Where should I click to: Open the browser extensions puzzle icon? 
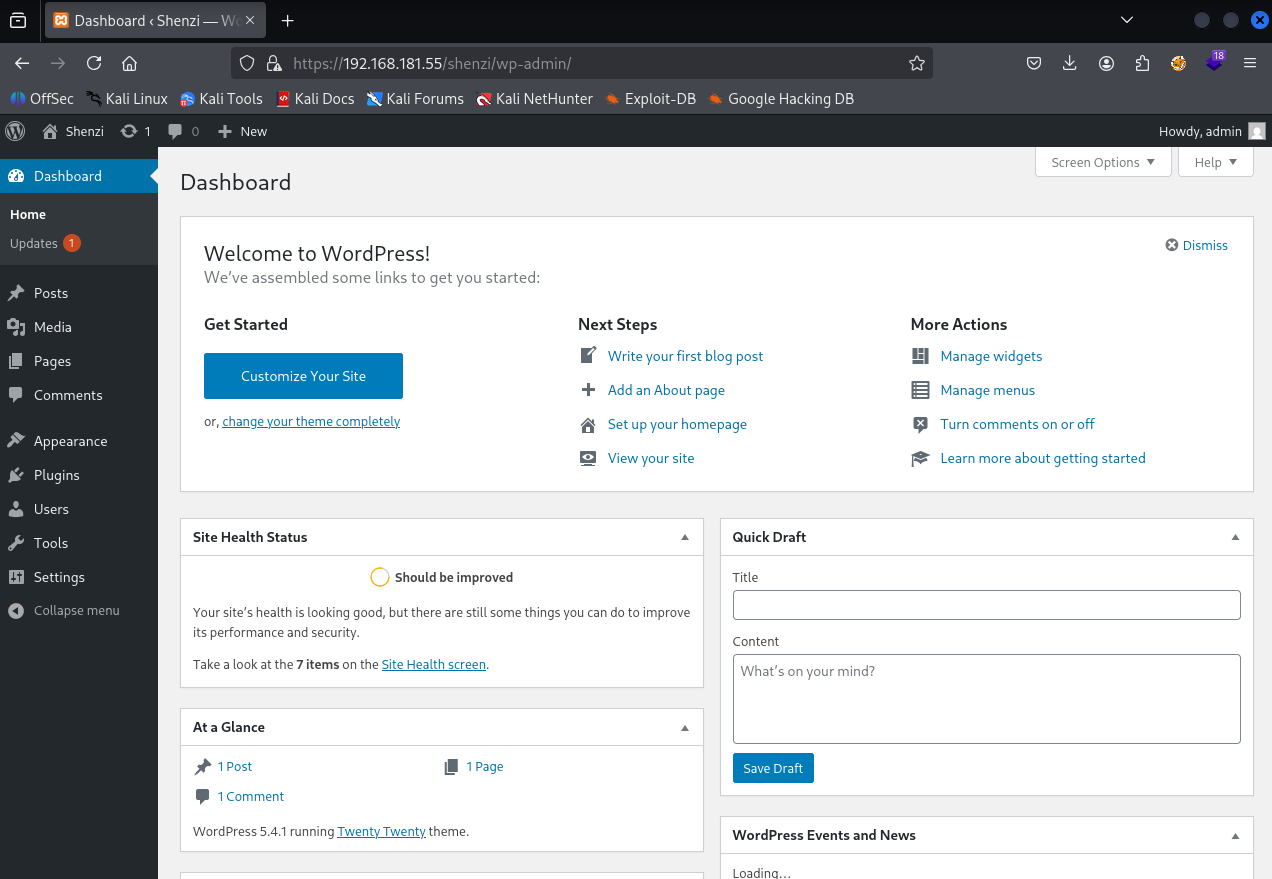[x=1142, y=63]
